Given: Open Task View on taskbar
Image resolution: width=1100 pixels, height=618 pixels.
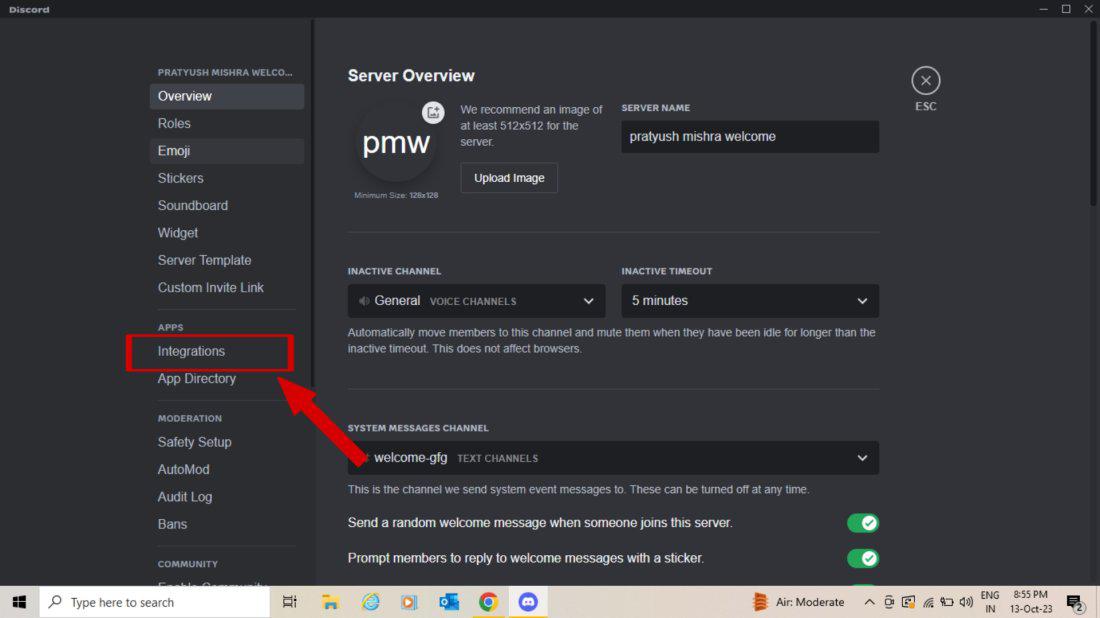Looking at the screenshot, I should 289,602.
